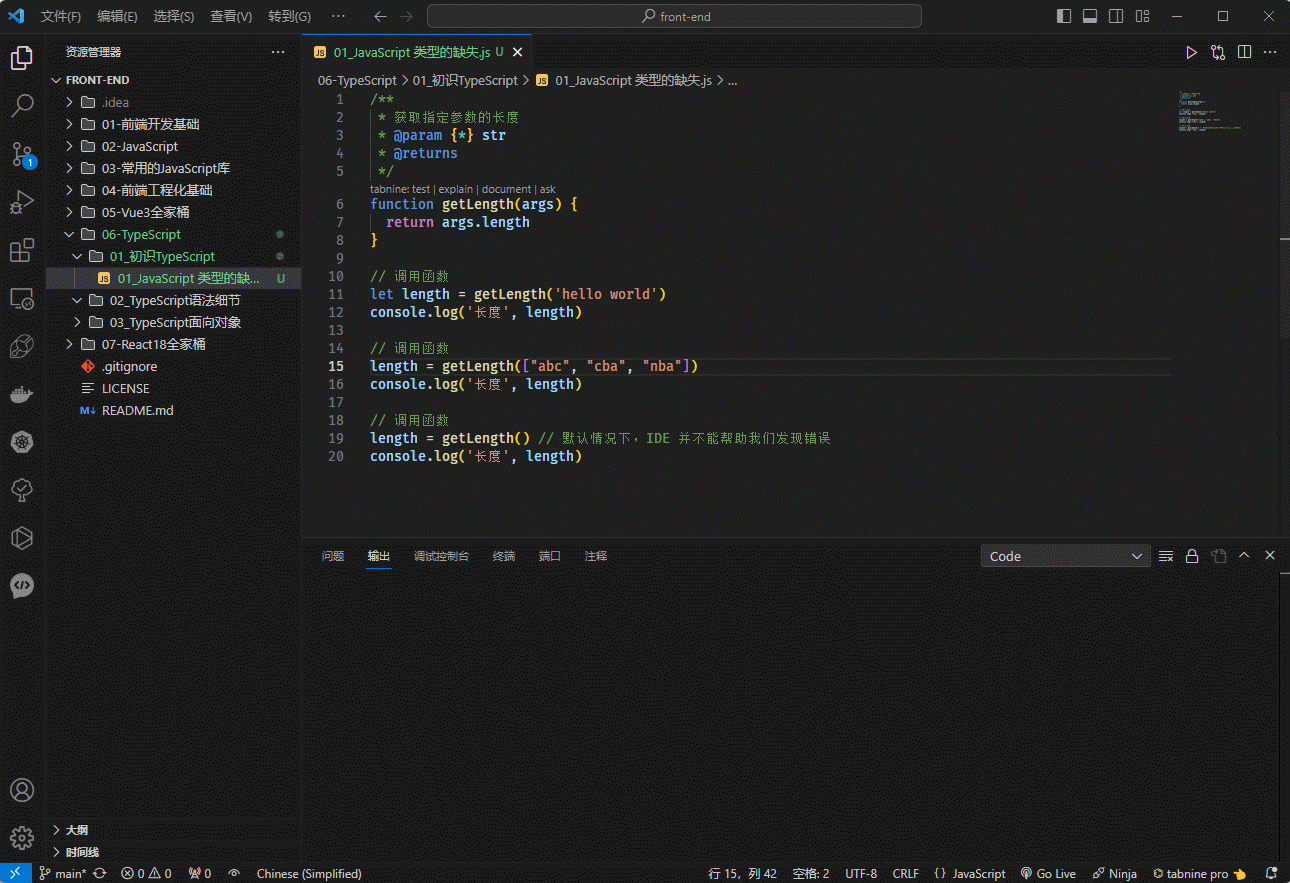The width and height of the screenshot is (1290, 883).
Task: Click tabnine 'explain' code lens link
Action: coord(456,189)
